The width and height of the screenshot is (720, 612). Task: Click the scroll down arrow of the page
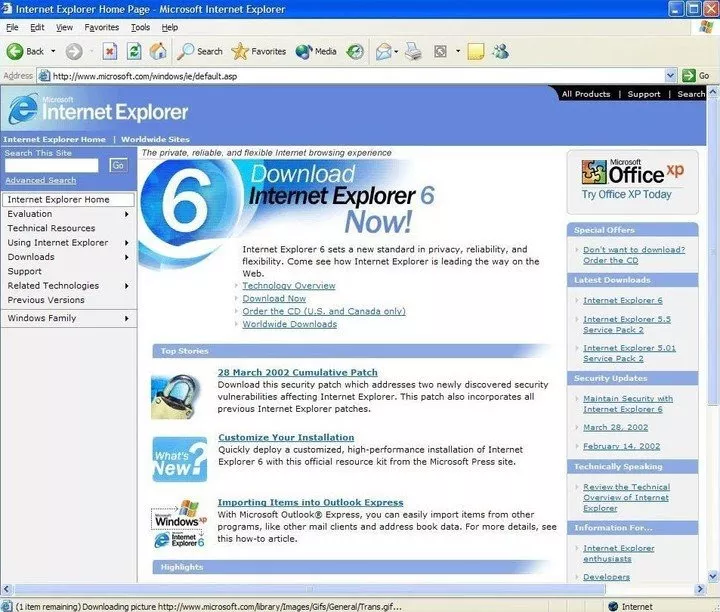pos(713,576)
